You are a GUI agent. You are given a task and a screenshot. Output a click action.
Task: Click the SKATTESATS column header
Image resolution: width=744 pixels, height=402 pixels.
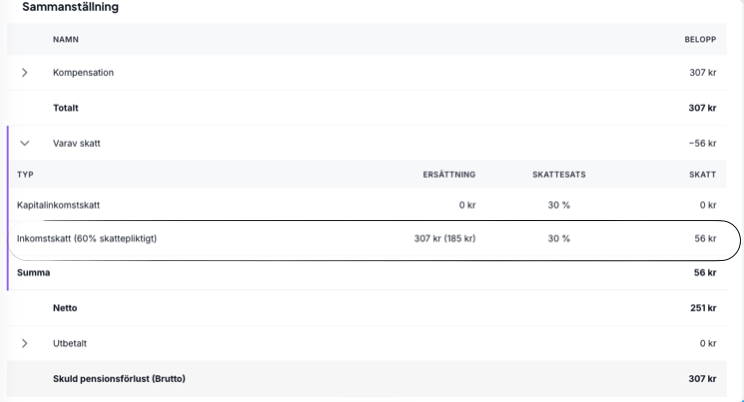pyautogui.click(x=559, y=174)
